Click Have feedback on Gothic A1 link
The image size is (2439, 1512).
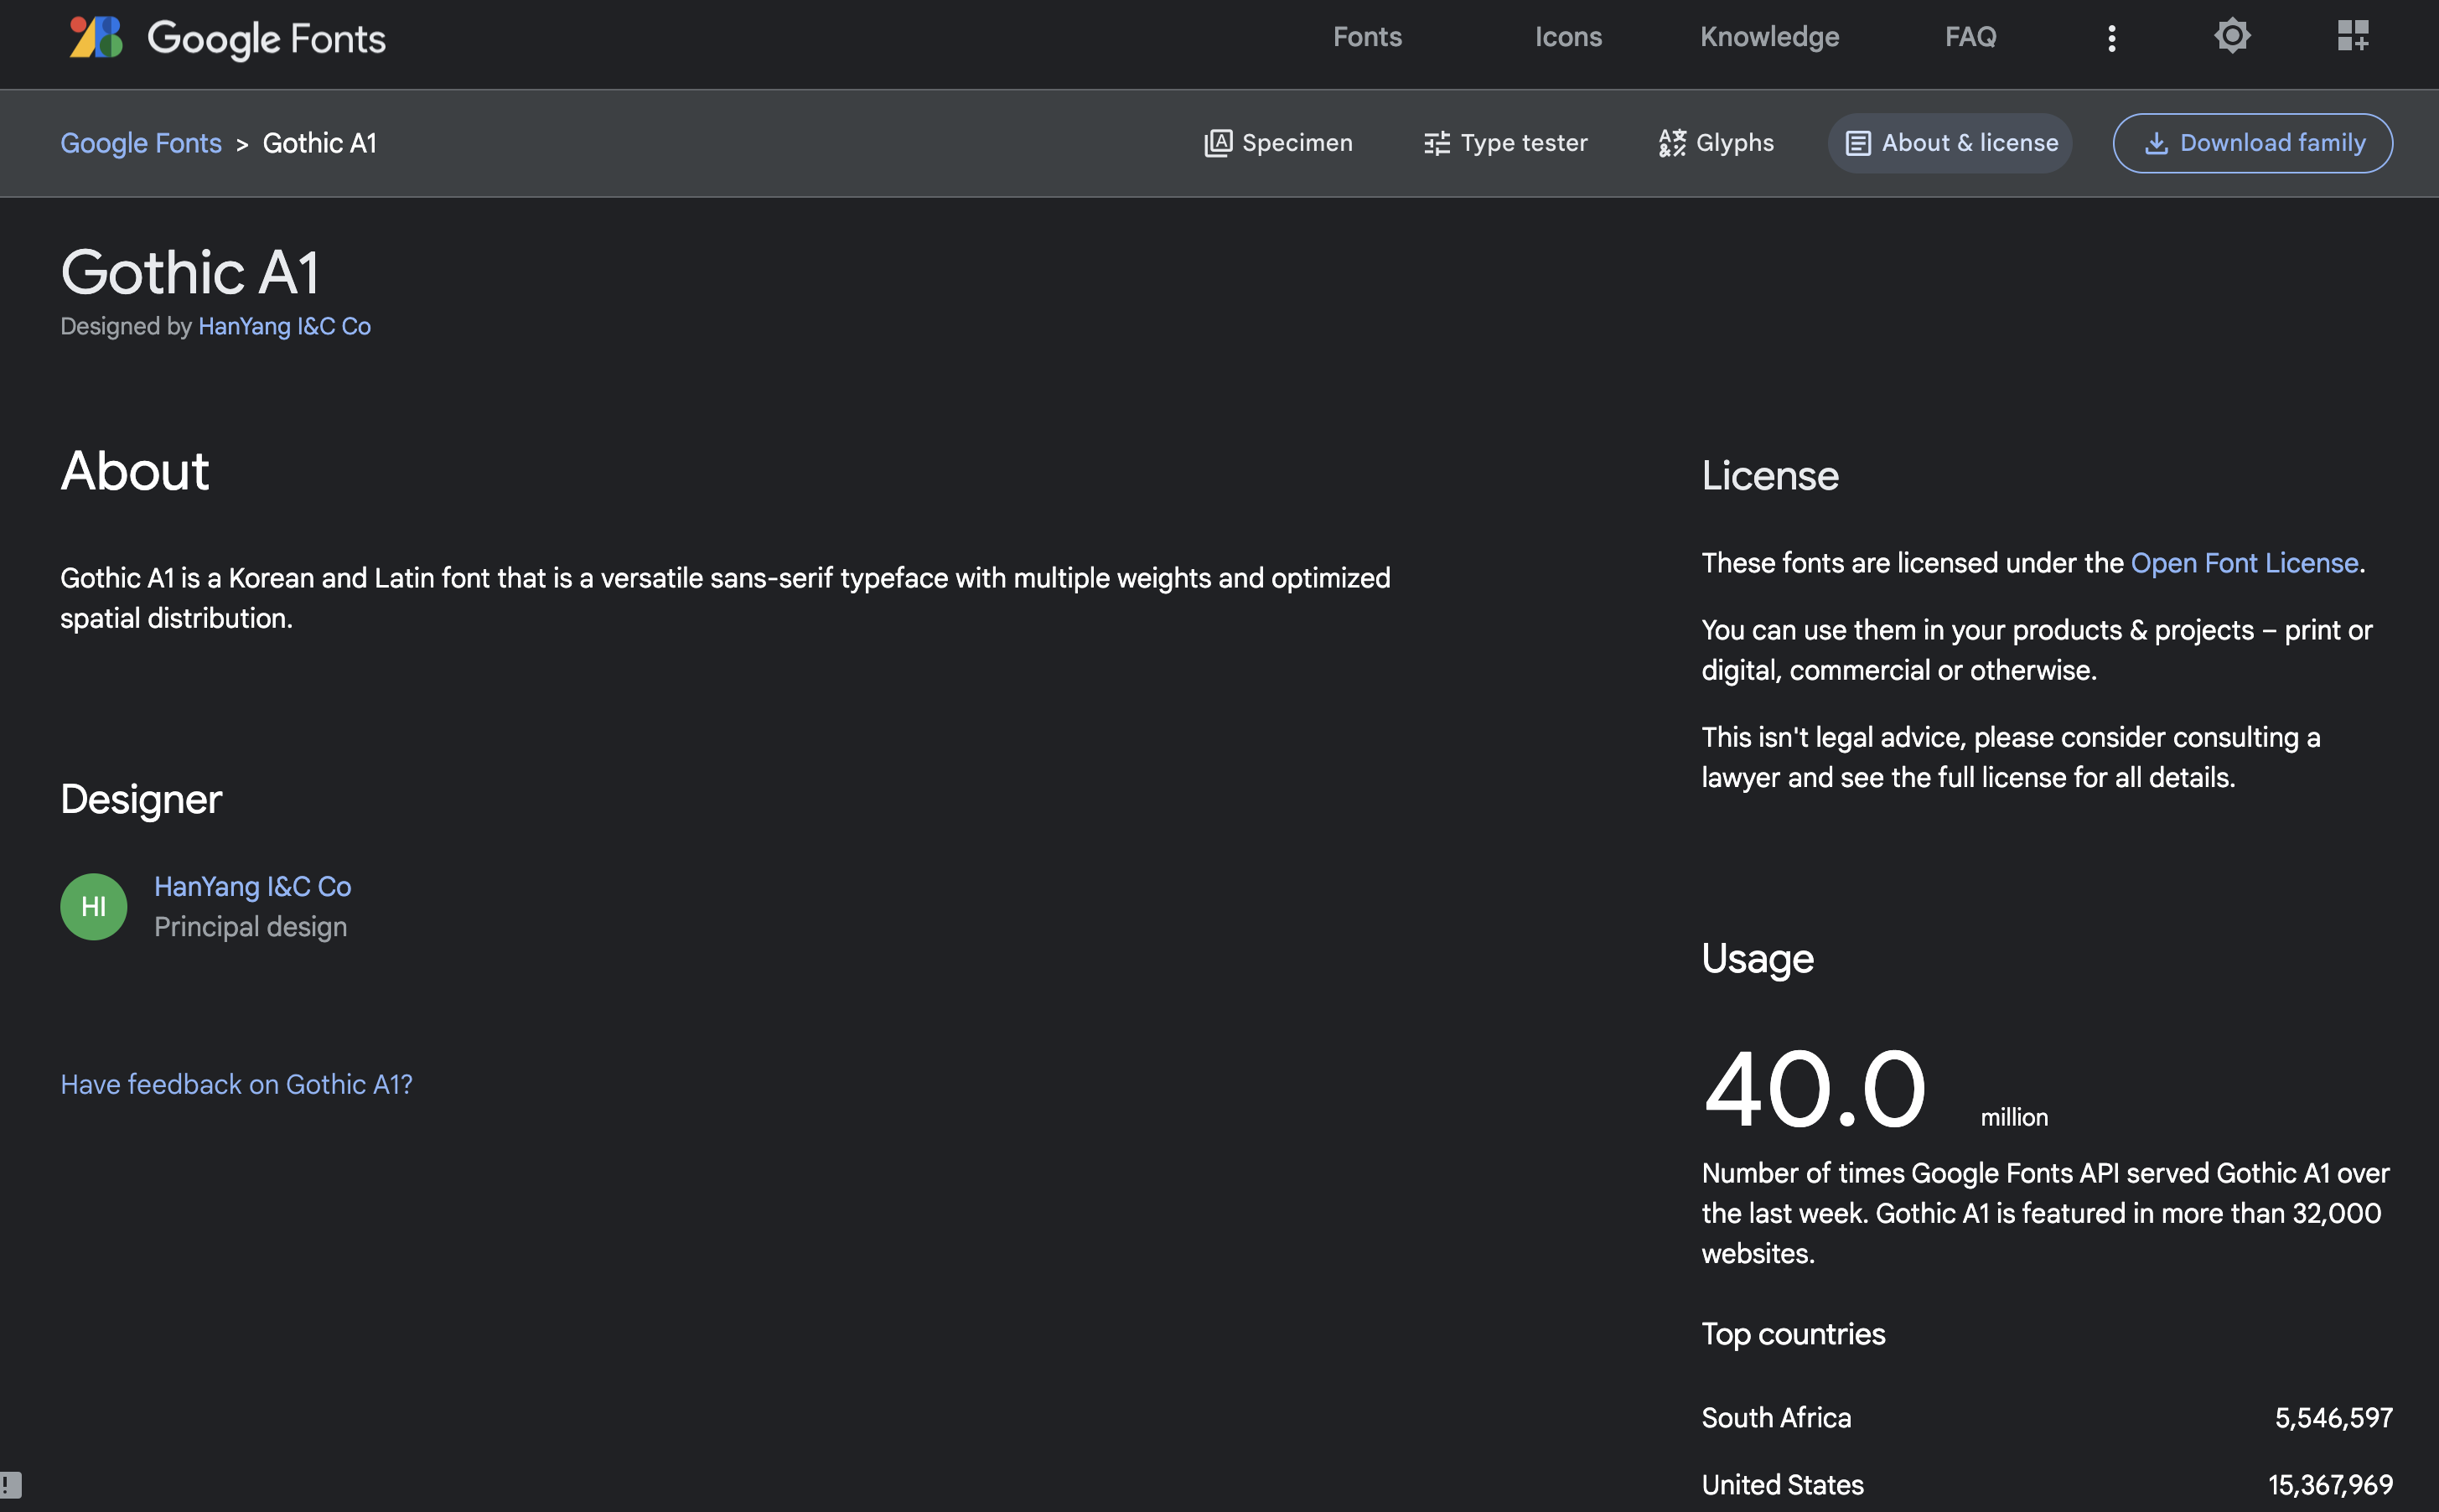236,1084
